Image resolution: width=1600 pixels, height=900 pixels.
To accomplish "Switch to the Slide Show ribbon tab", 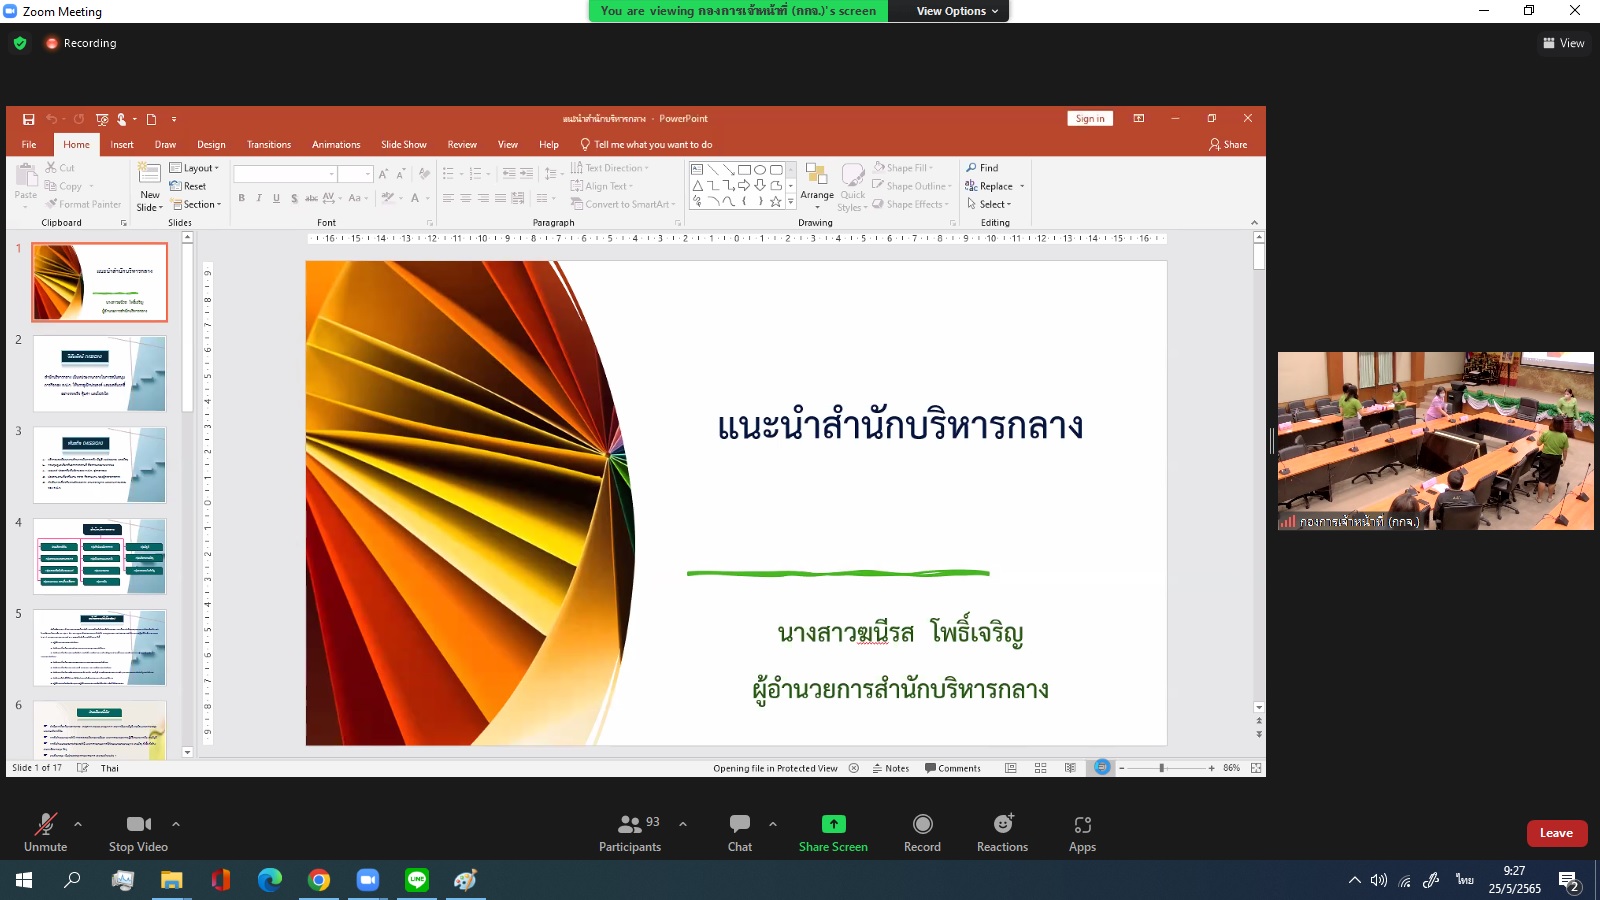I will [403, 145].
